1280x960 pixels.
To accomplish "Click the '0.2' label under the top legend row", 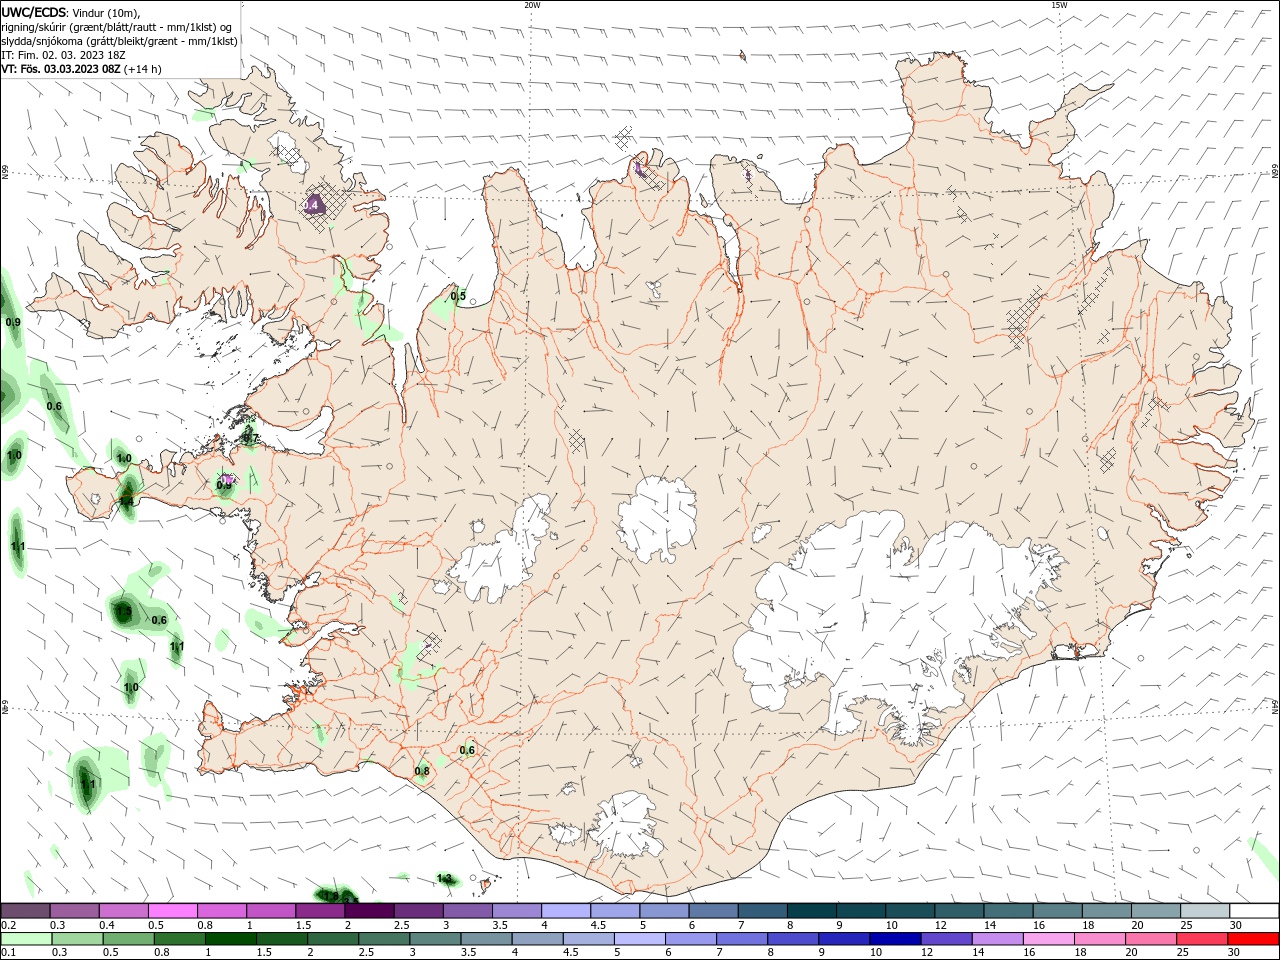I will pyautogui.click(x=8, y=925).
